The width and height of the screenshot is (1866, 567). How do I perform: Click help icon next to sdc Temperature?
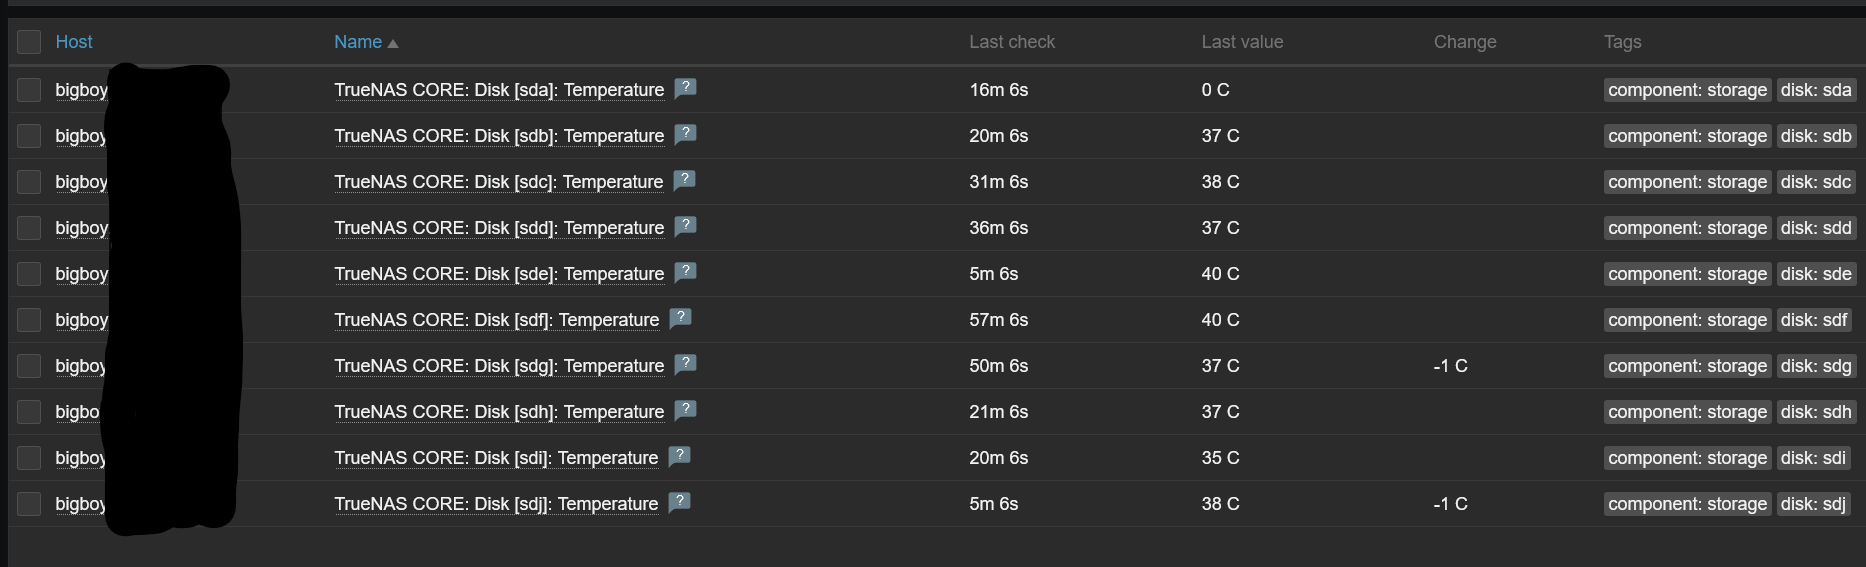(x=684, y=180)
